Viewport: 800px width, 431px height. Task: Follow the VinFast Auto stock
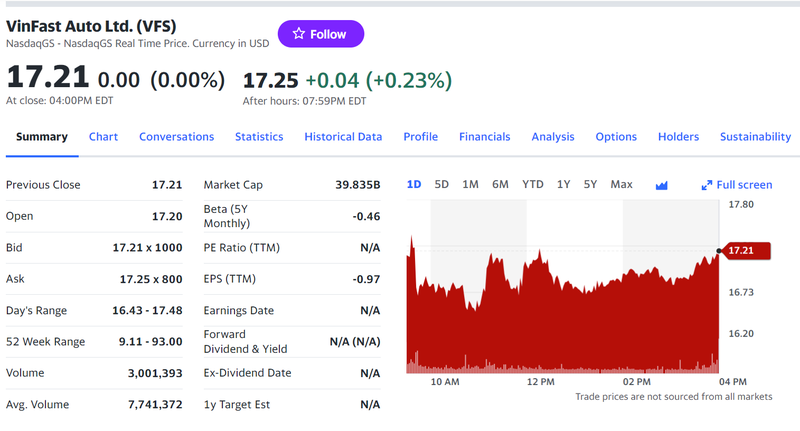(320, 34)
